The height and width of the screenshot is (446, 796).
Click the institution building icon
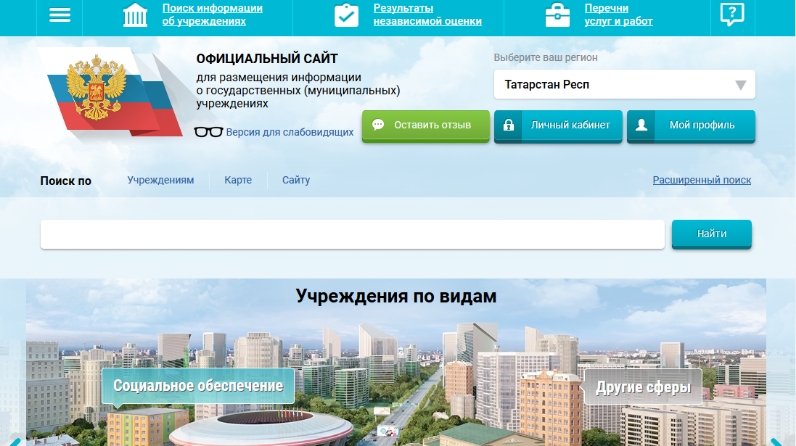click(x=135, y=15)
